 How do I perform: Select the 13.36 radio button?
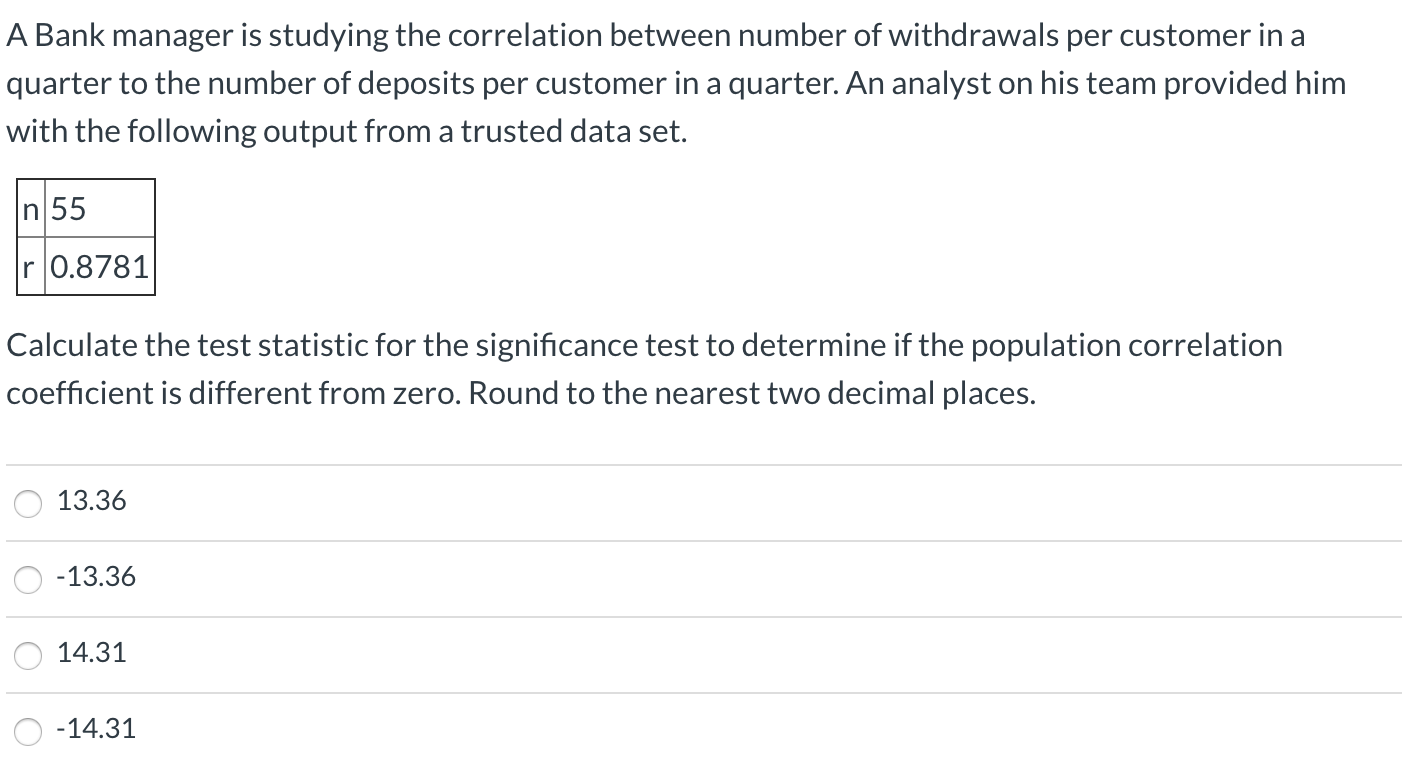(28, 504)
